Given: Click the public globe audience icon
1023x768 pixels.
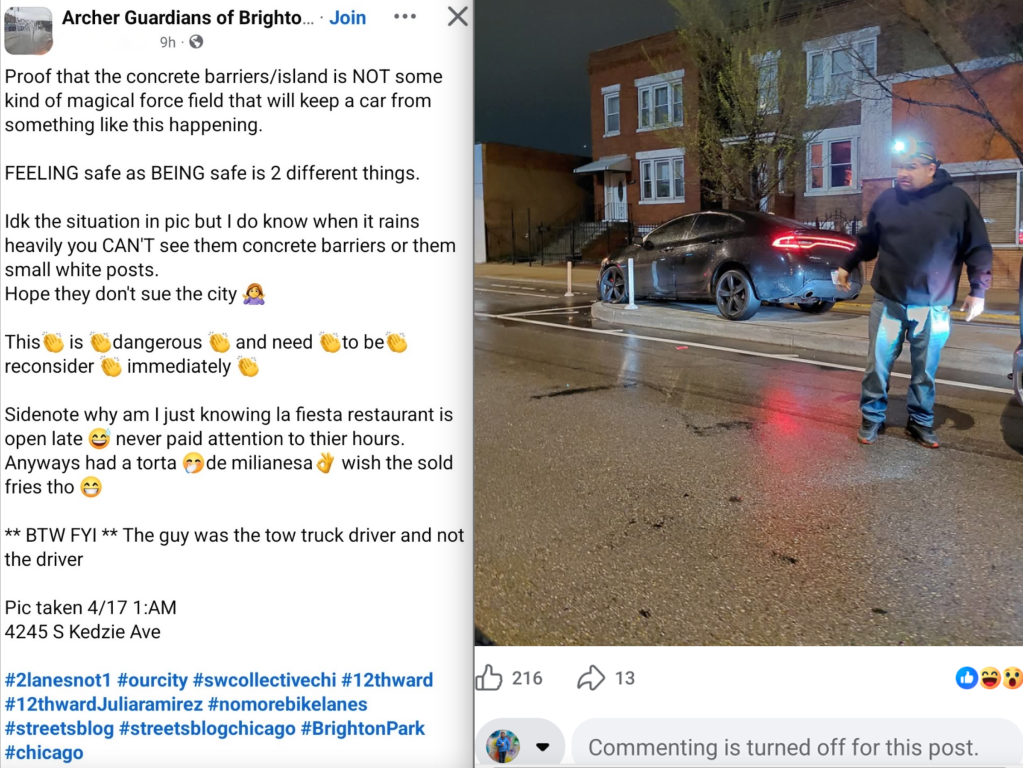Looking at the screenshot, I should [196, 42].
